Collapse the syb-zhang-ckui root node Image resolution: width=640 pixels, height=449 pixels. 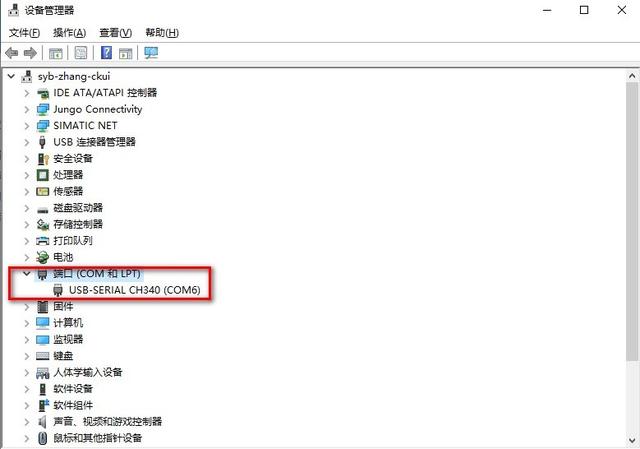tap(11, 76)
